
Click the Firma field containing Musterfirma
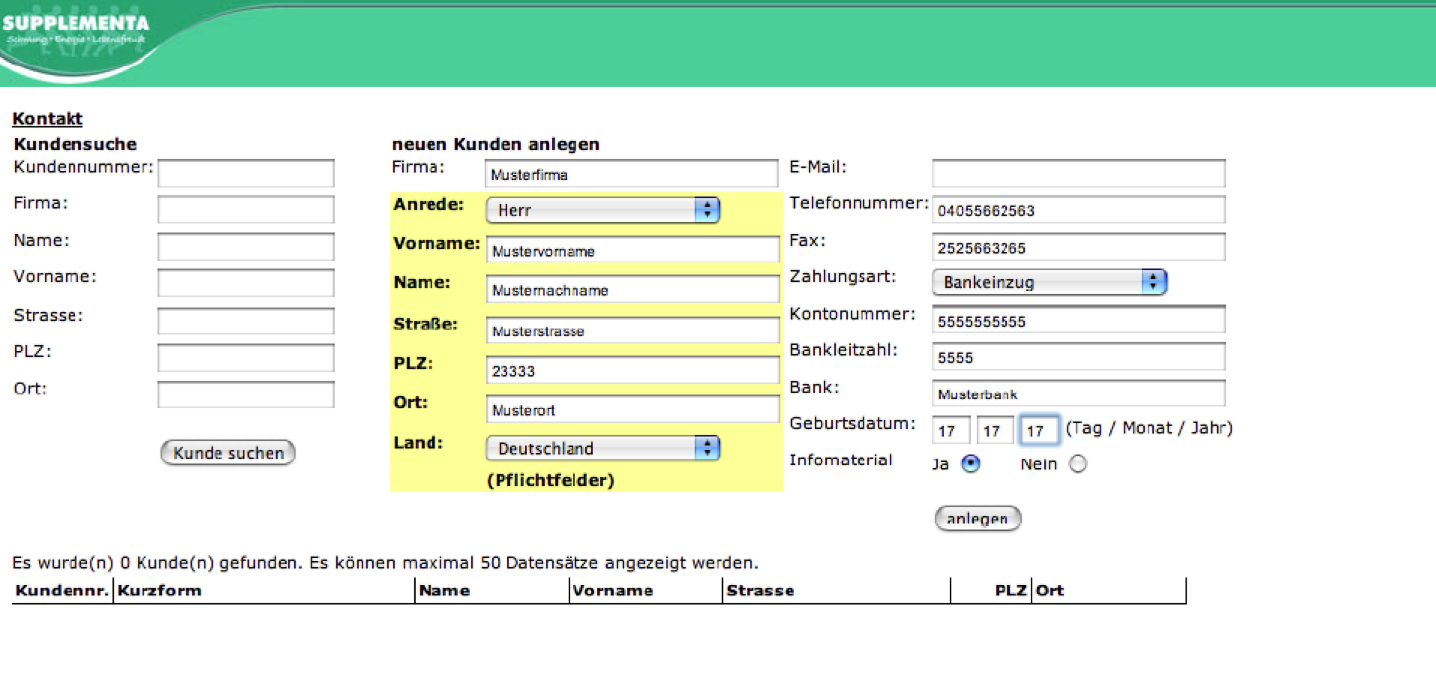631,174
